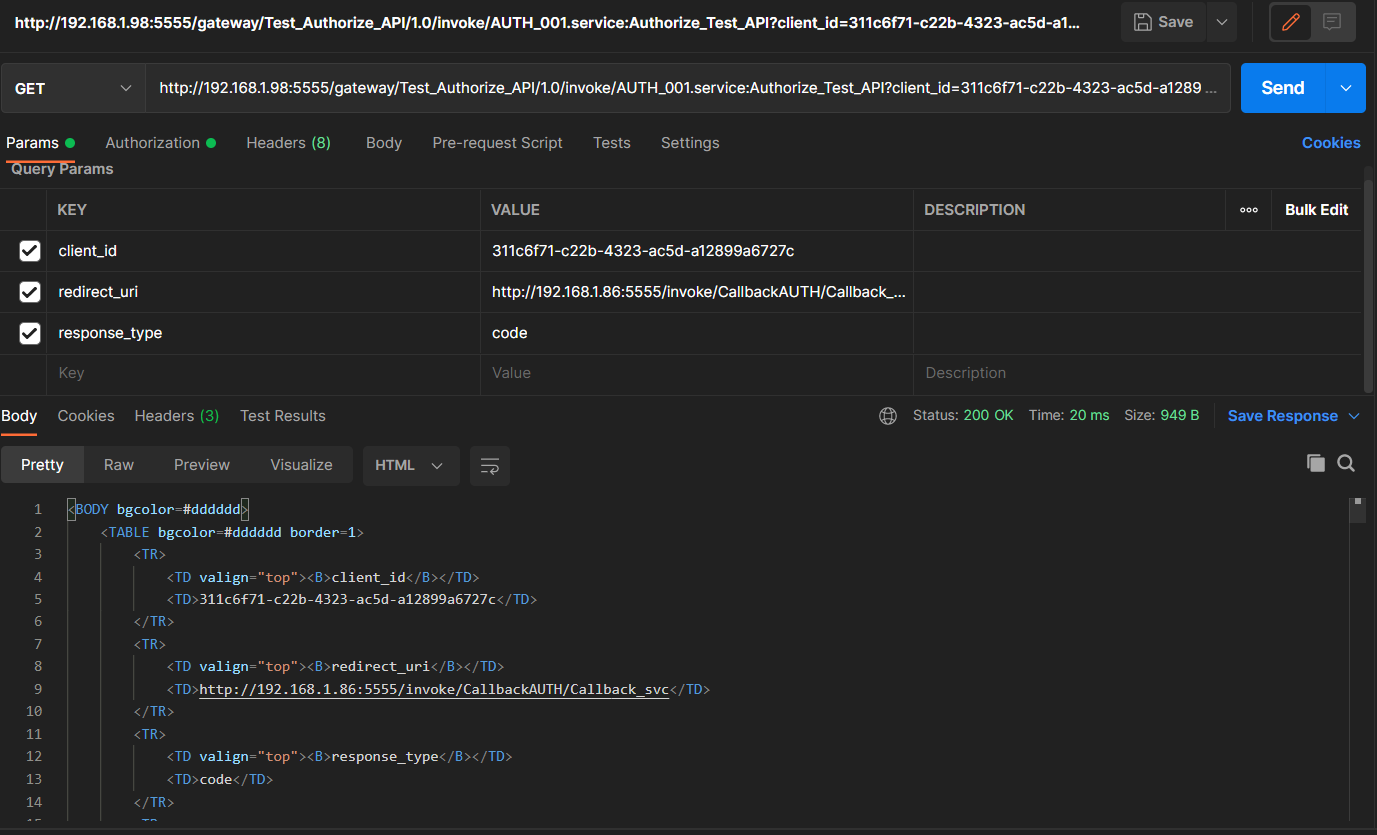Image resolution: width=1377 pixels, height=835 pixels.
Task: Open the comments icon panel
Action: tap(1332, 22)
